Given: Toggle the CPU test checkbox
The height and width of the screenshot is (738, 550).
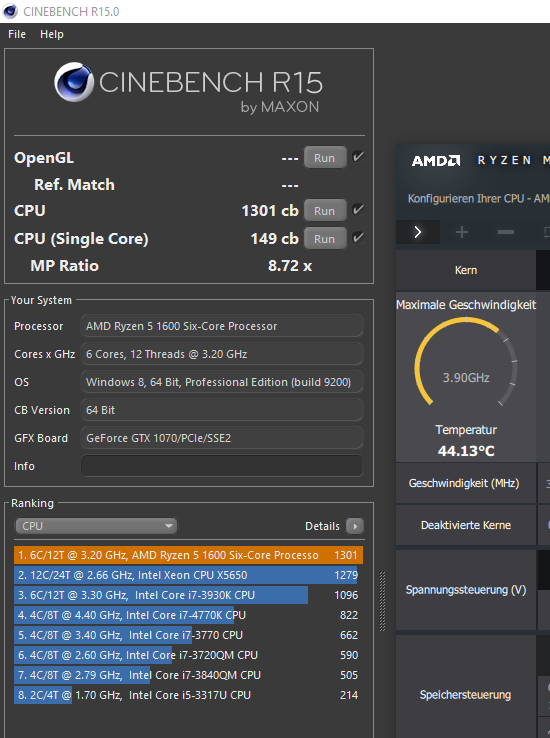Looking at the screenshot, I should [358, 209].
